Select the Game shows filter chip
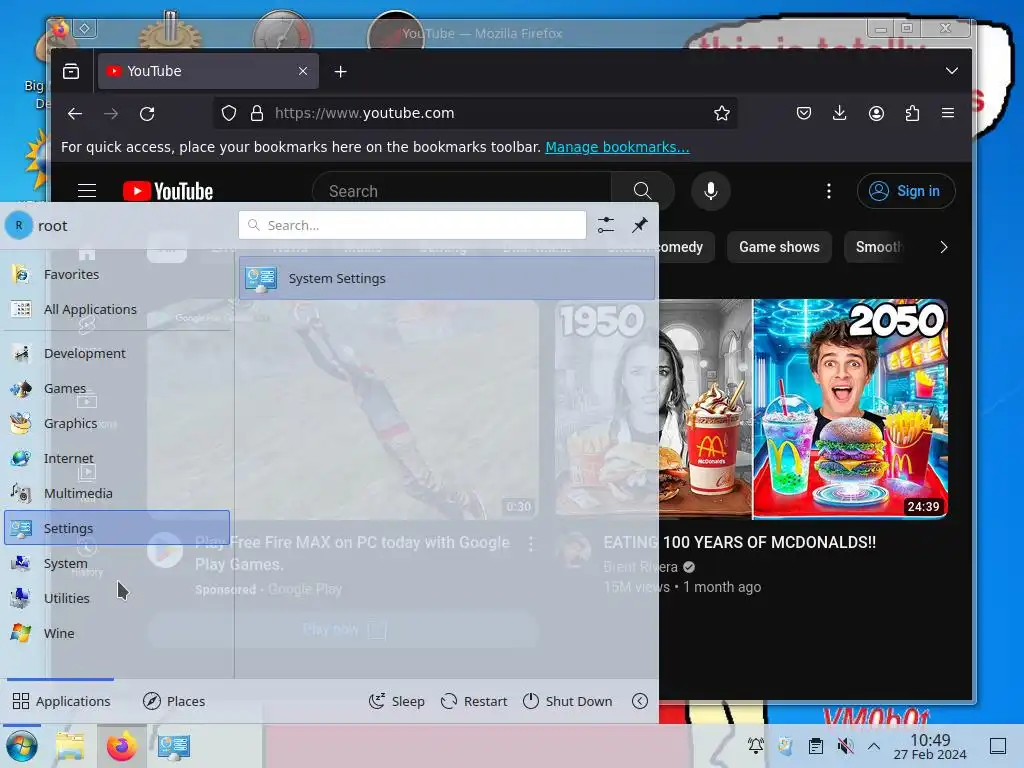 [779, 247]
